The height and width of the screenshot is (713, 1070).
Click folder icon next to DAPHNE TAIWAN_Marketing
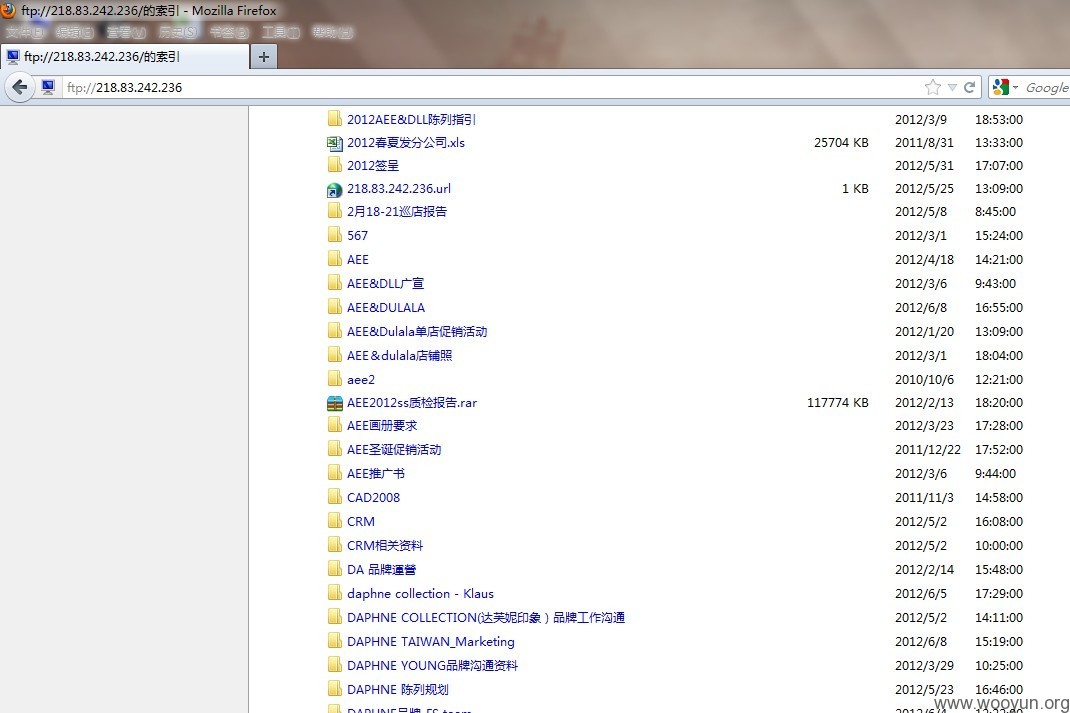(x=334, y=641)
